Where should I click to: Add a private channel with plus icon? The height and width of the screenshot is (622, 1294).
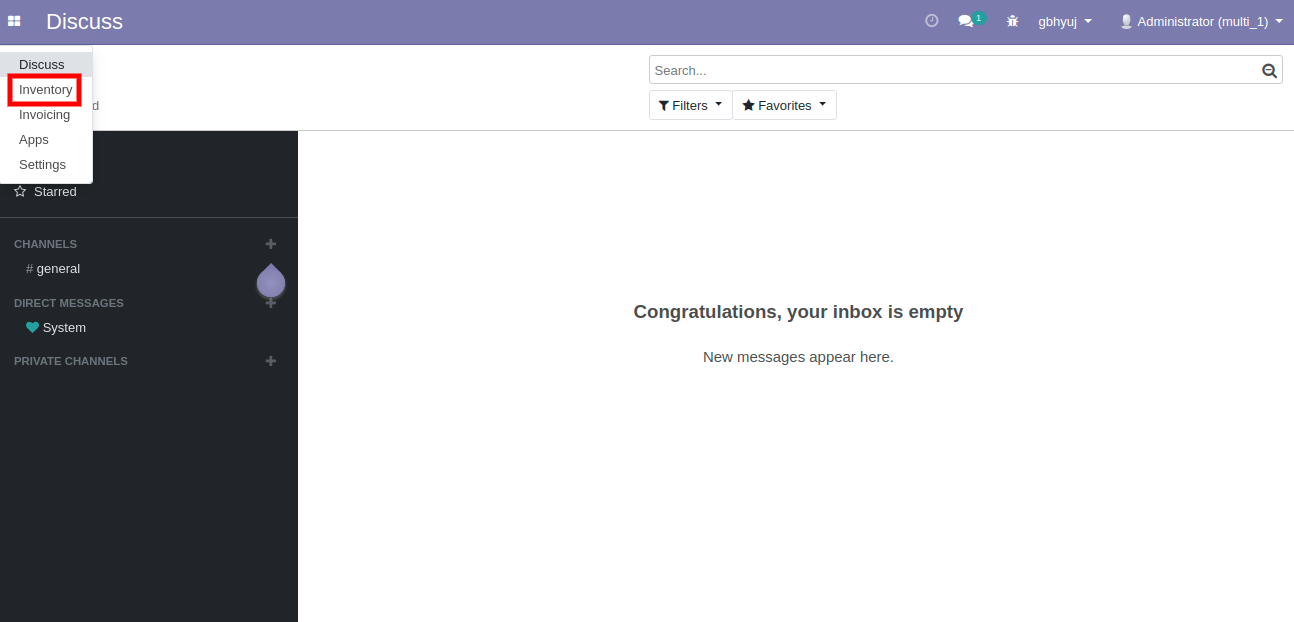point(270,361)
